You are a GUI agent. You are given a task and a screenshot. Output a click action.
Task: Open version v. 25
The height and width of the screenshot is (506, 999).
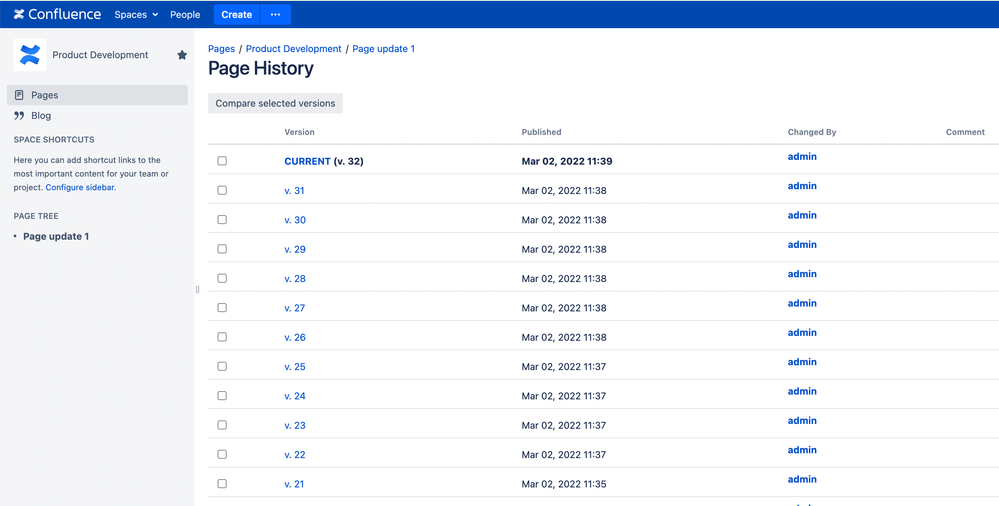click(295, 366)
